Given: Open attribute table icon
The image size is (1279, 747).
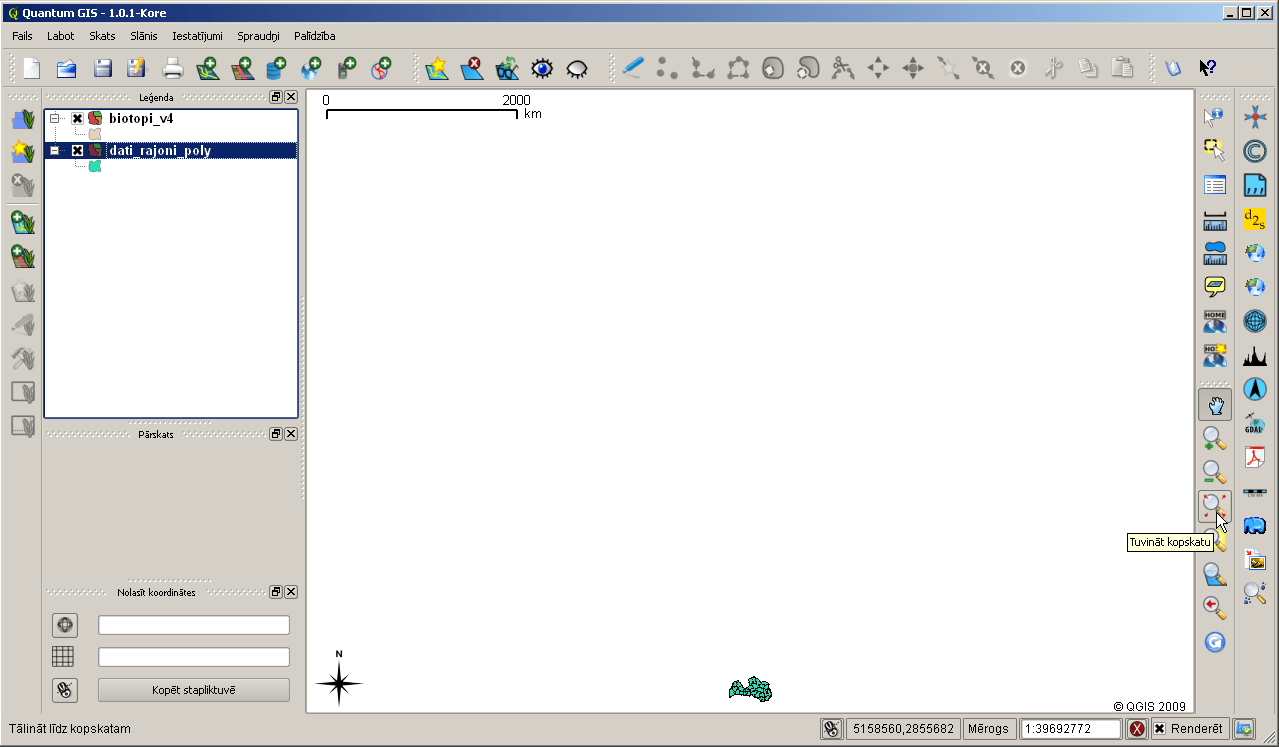Looking at the screenshot, I should tap(1215, 185).
